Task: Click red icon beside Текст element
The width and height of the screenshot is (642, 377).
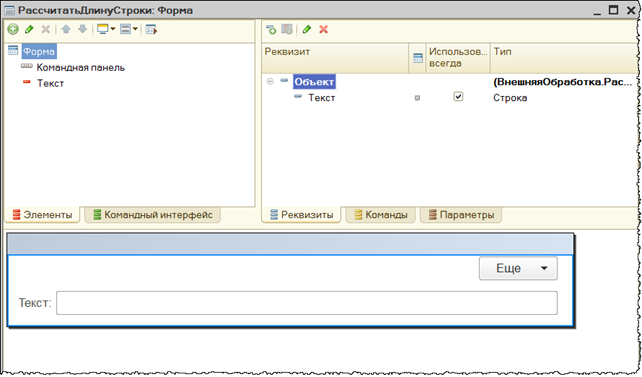Action: coord(27,82)
